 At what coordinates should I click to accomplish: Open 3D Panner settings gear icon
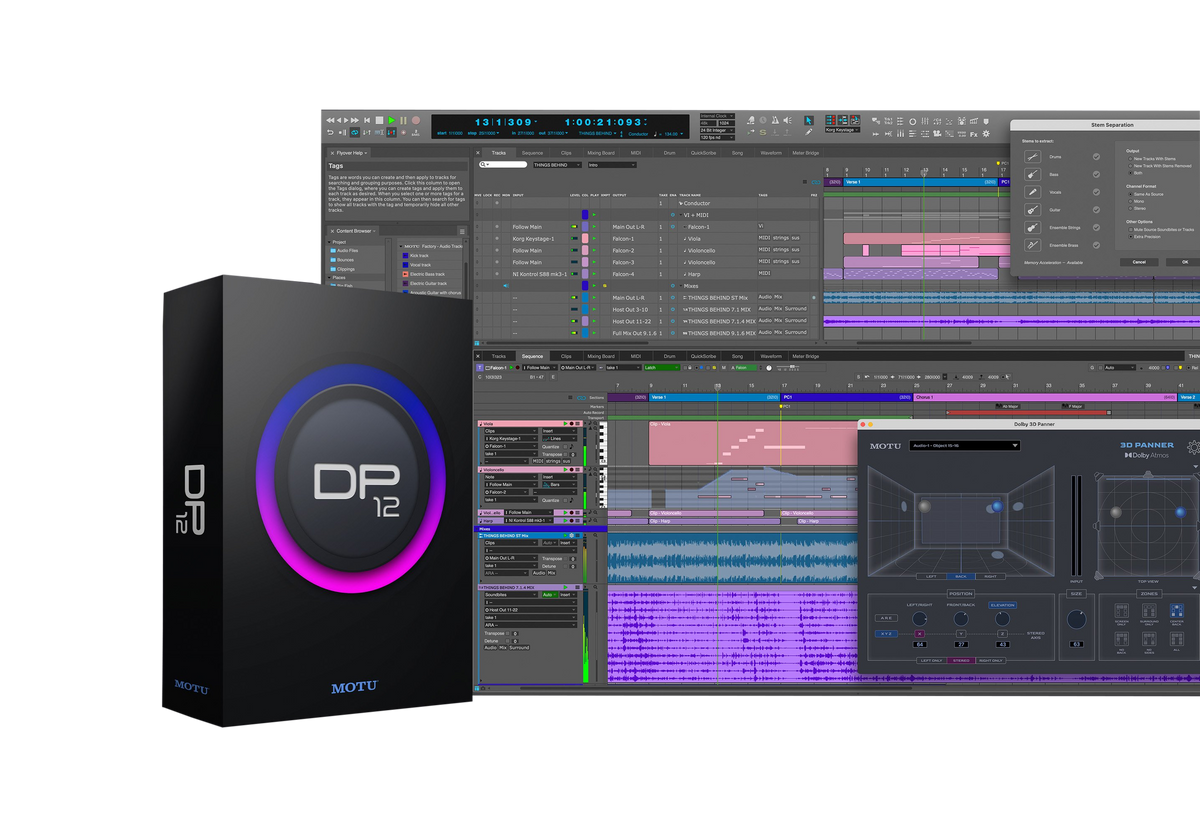1193,447
